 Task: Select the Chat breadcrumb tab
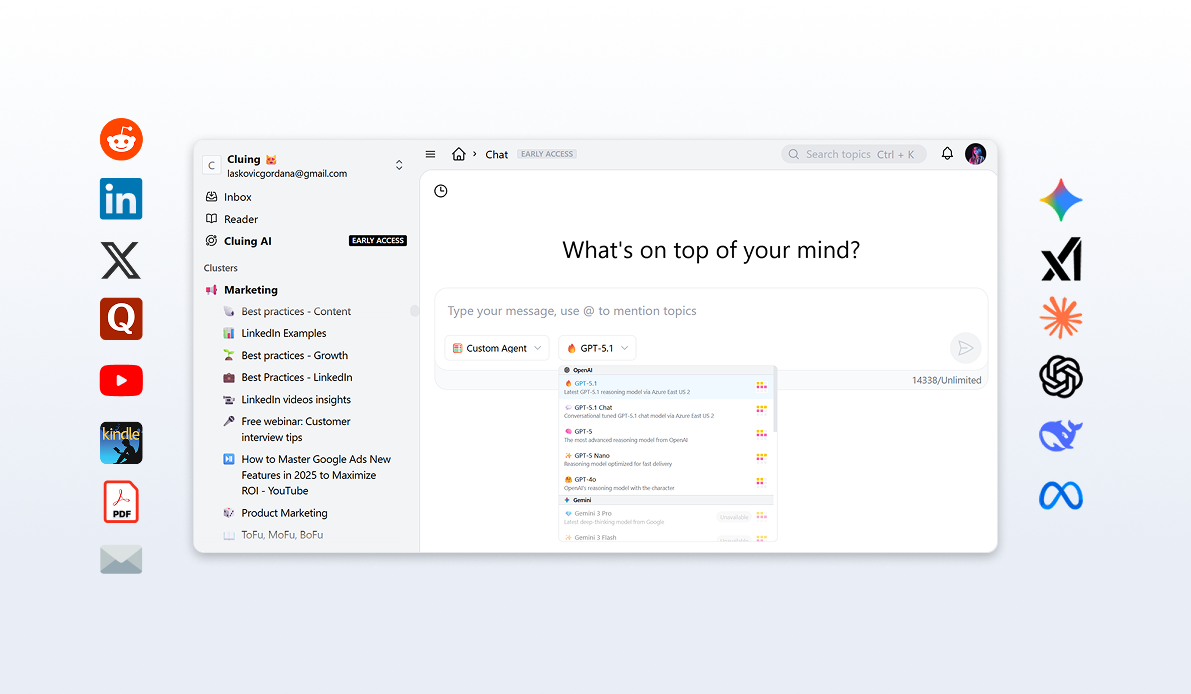click(496, 154)
